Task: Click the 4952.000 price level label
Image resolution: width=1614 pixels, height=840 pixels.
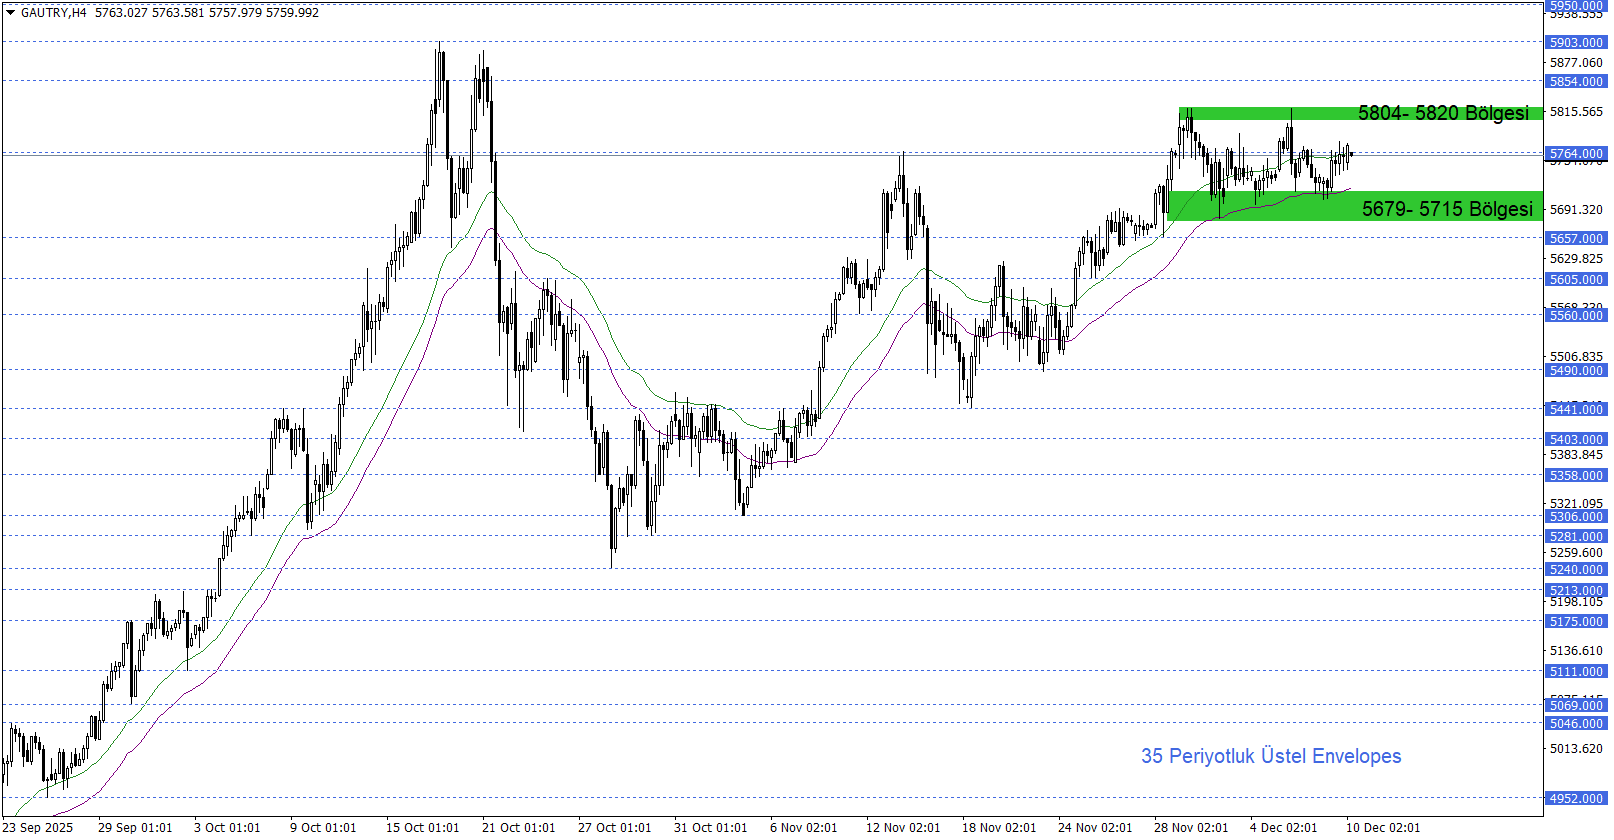Action: pyautogui.click(x=1576, y=798)
